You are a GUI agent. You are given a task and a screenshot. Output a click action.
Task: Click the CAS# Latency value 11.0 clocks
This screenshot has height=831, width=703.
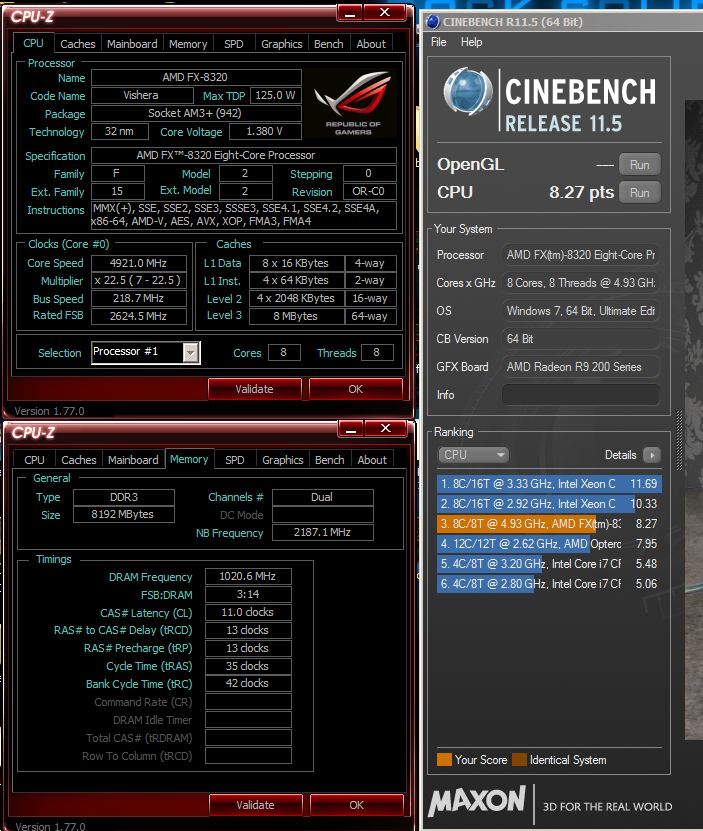(248, 612)
